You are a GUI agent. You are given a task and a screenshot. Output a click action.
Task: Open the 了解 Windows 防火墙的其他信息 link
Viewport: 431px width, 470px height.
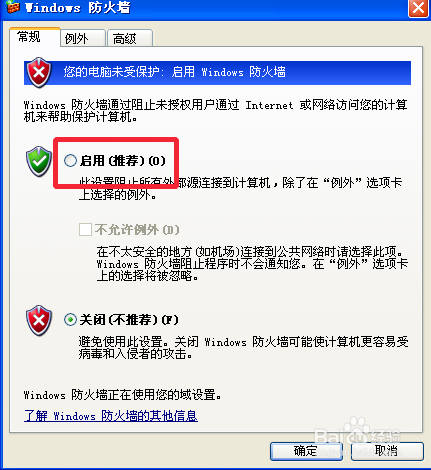pos(111,416)
